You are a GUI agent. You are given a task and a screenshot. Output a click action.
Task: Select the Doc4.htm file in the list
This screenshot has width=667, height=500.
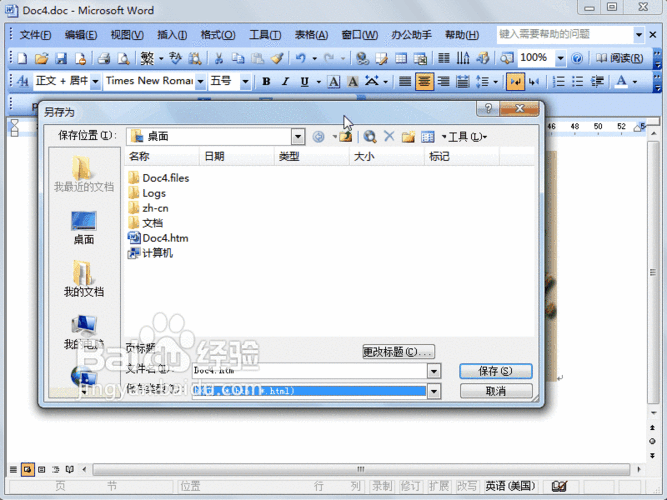coord(165,238)
